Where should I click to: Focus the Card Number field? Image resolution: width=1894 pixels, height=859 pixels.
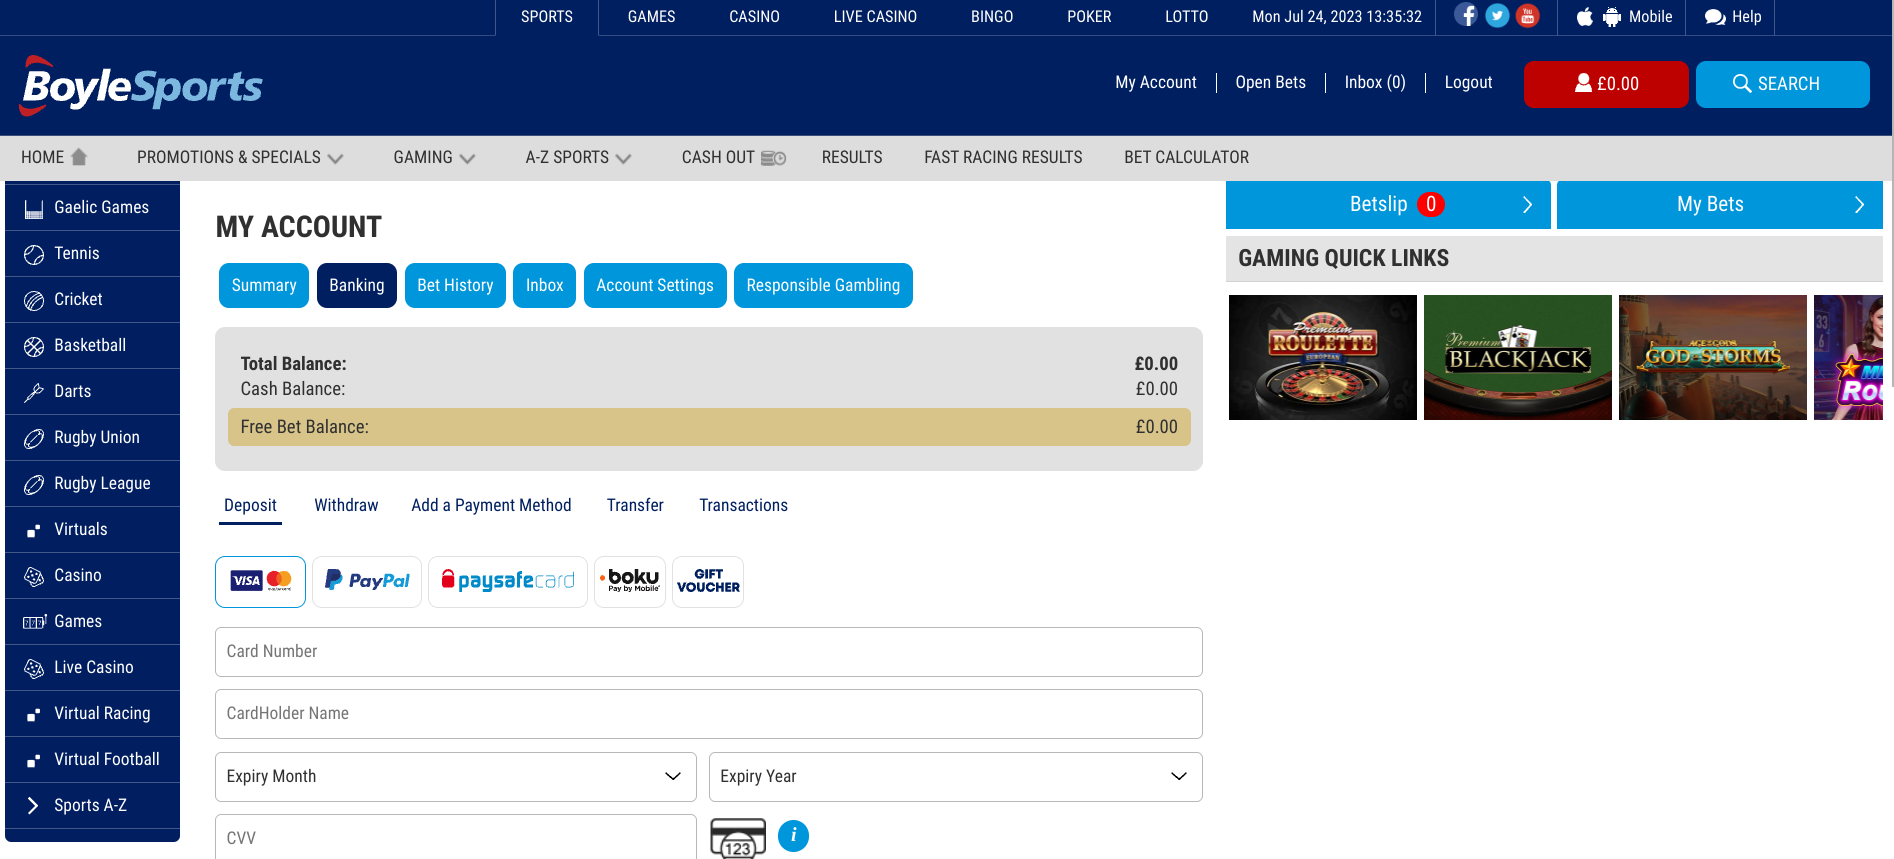(709, 652)
